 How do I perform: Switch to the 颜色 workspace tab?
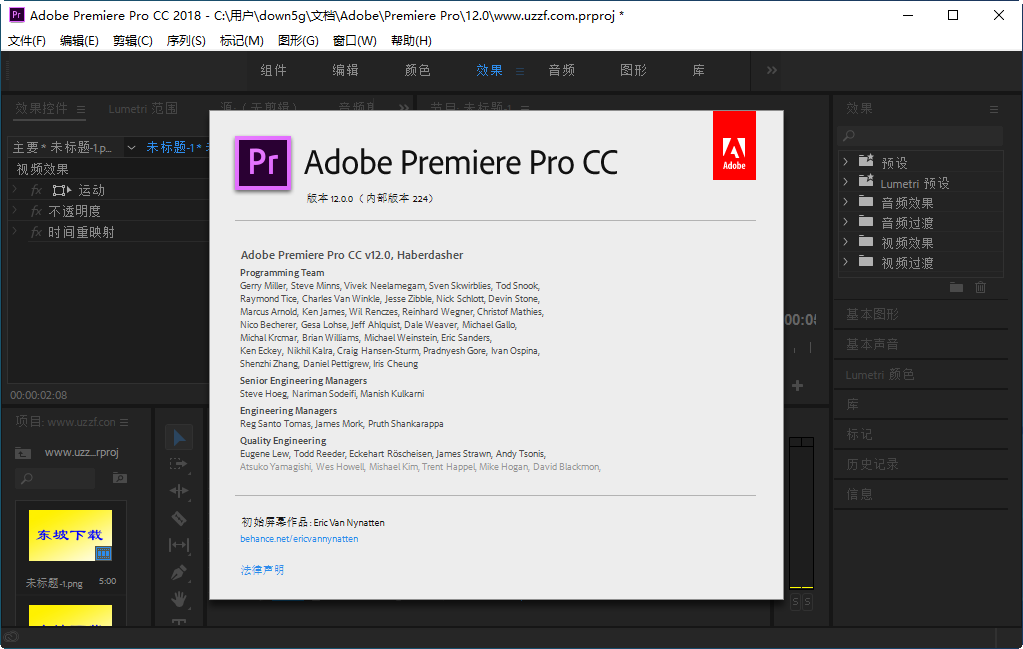(x=417, y=70)
